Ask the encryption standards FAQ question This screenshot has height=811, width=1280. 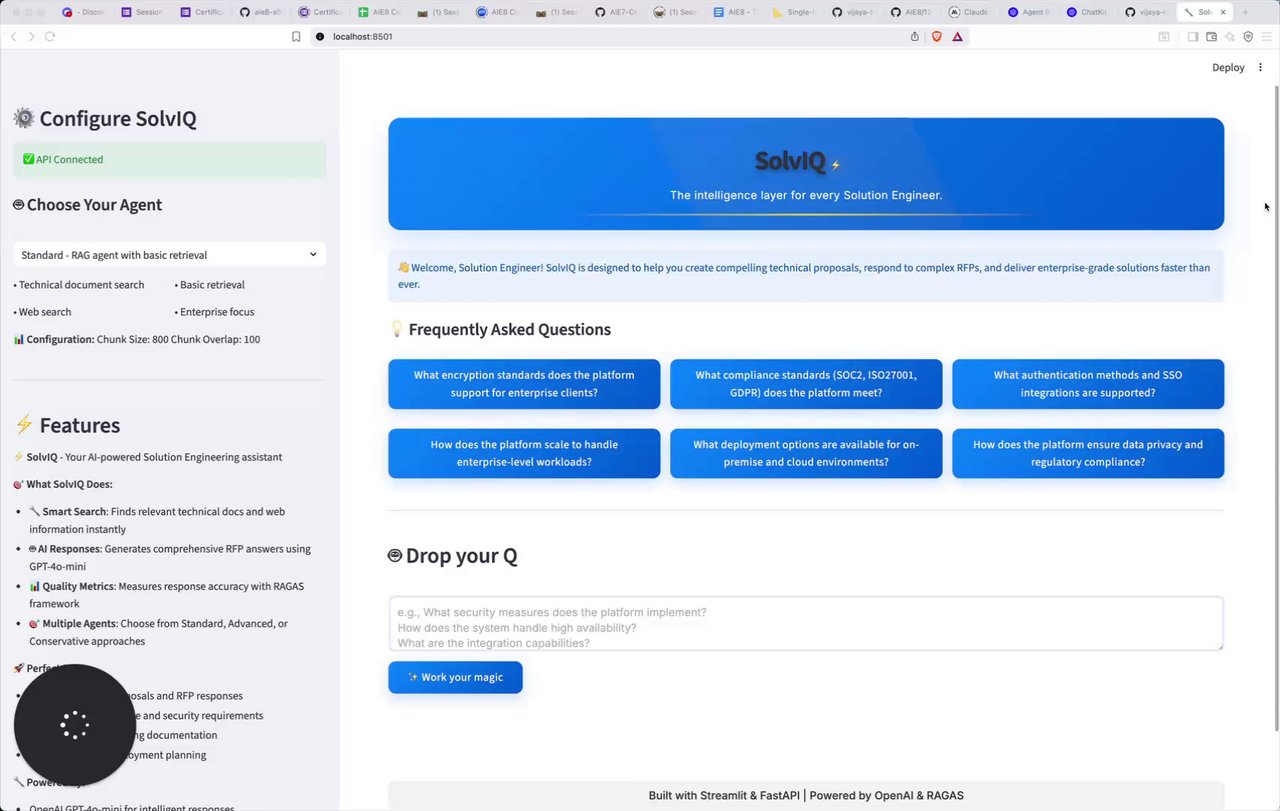click(524, 384)
